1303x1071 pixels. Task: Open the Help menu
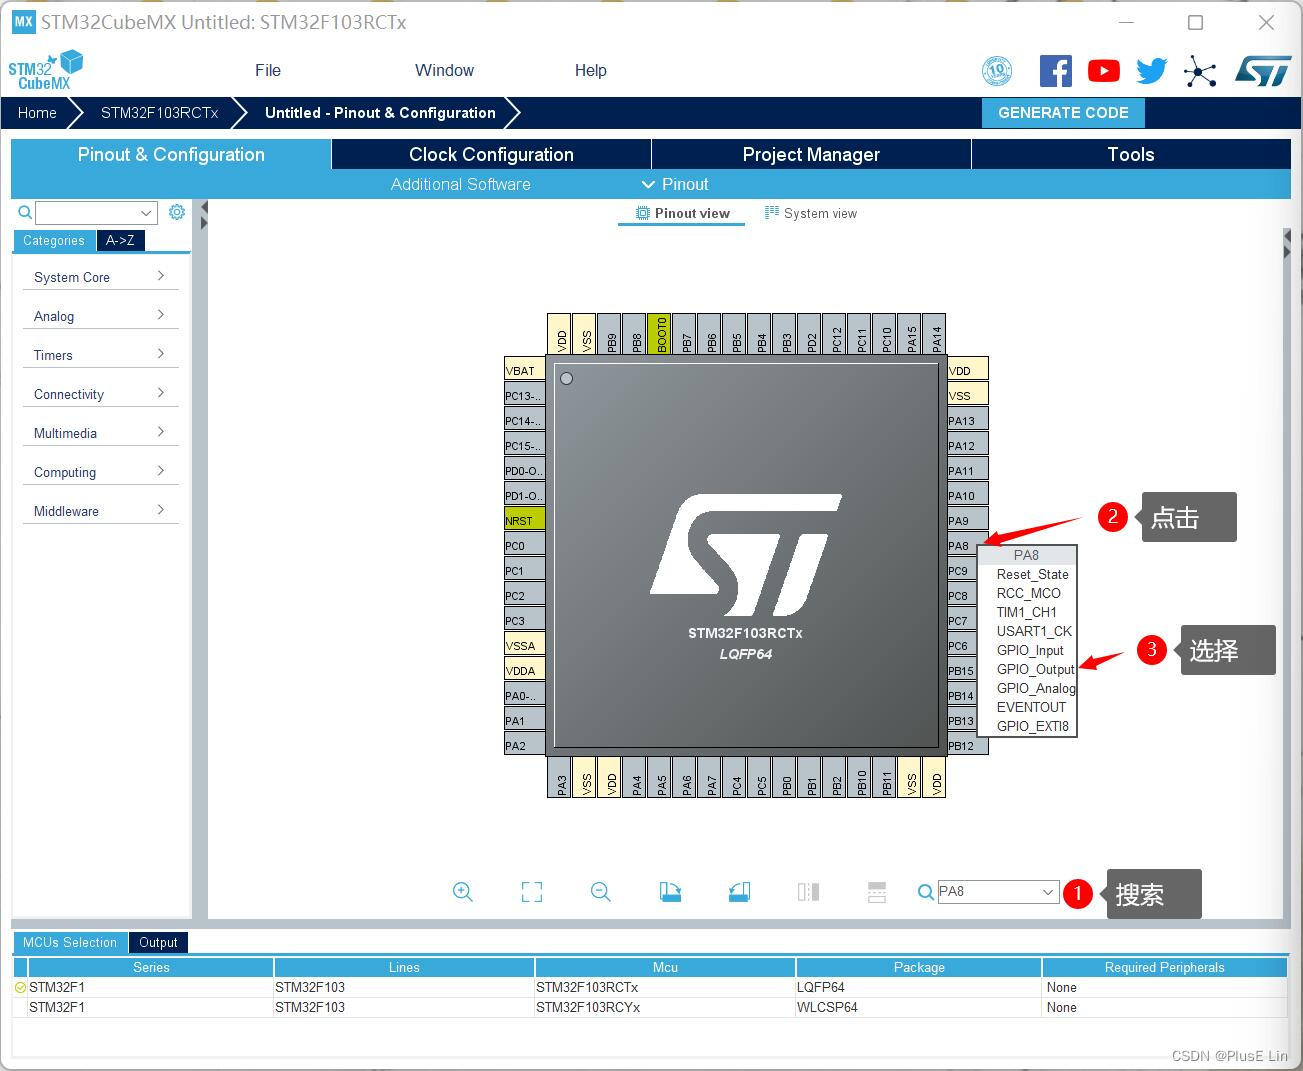(x=590, y=70)
